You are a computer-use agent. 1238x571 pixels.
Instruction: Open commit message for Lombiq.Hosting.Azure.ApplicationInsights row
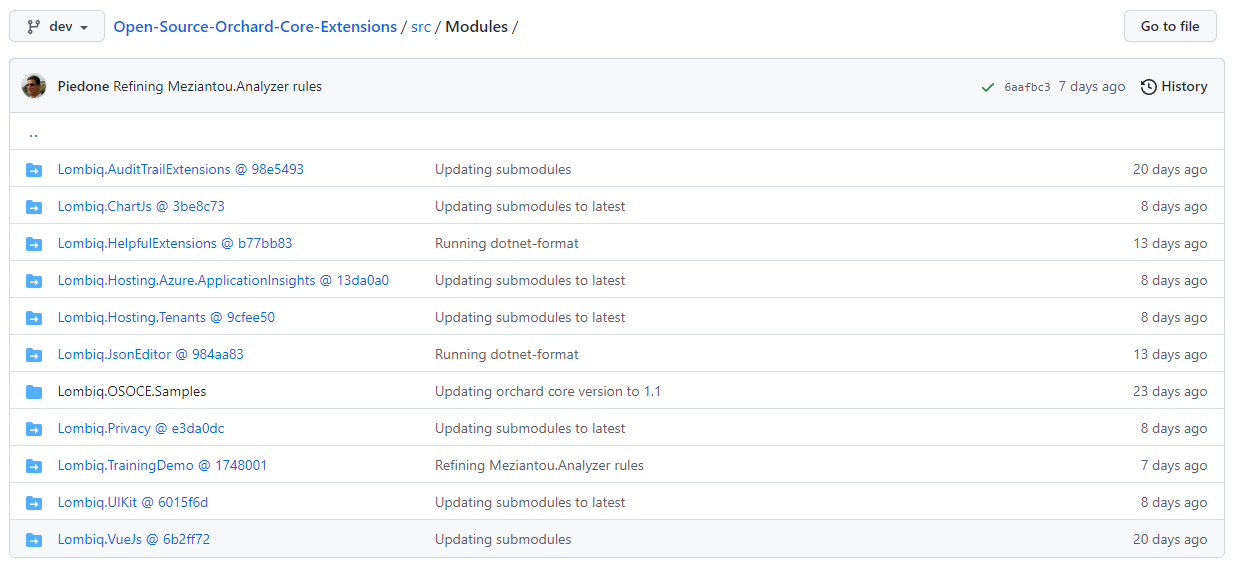[530, 280]
